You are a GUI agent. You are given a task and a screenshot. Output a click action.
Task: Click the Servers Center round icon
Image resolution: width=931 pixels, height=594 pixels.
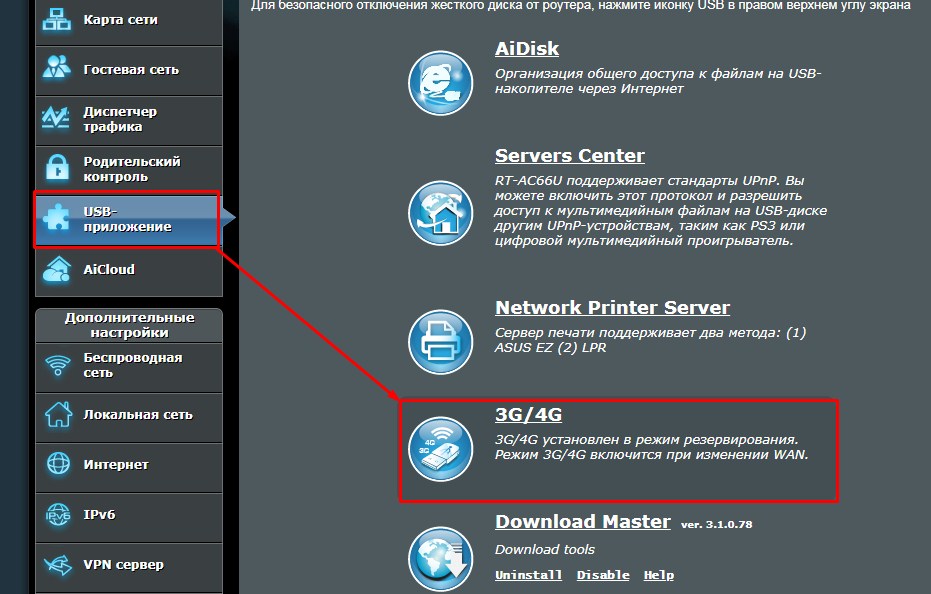[x=441, y=213]
